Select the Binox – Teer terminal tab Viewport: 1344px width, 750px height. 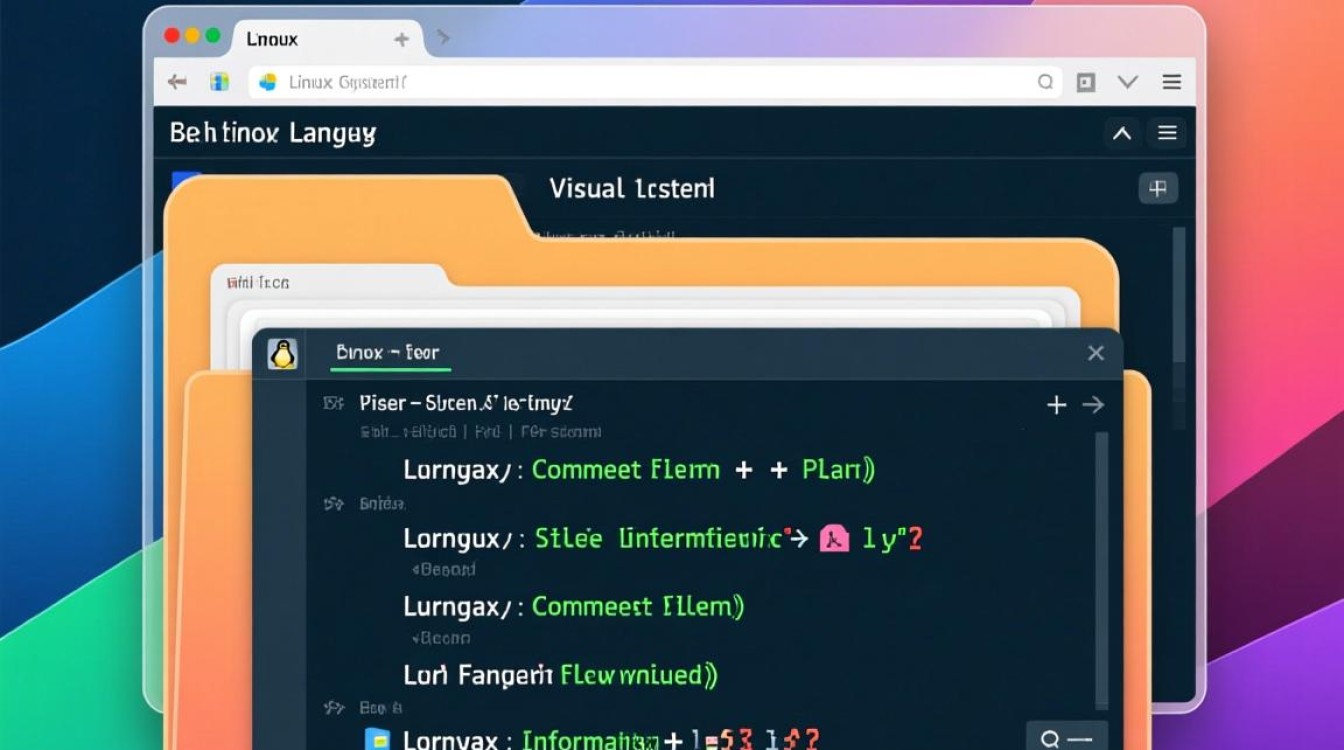coord(388,353)
